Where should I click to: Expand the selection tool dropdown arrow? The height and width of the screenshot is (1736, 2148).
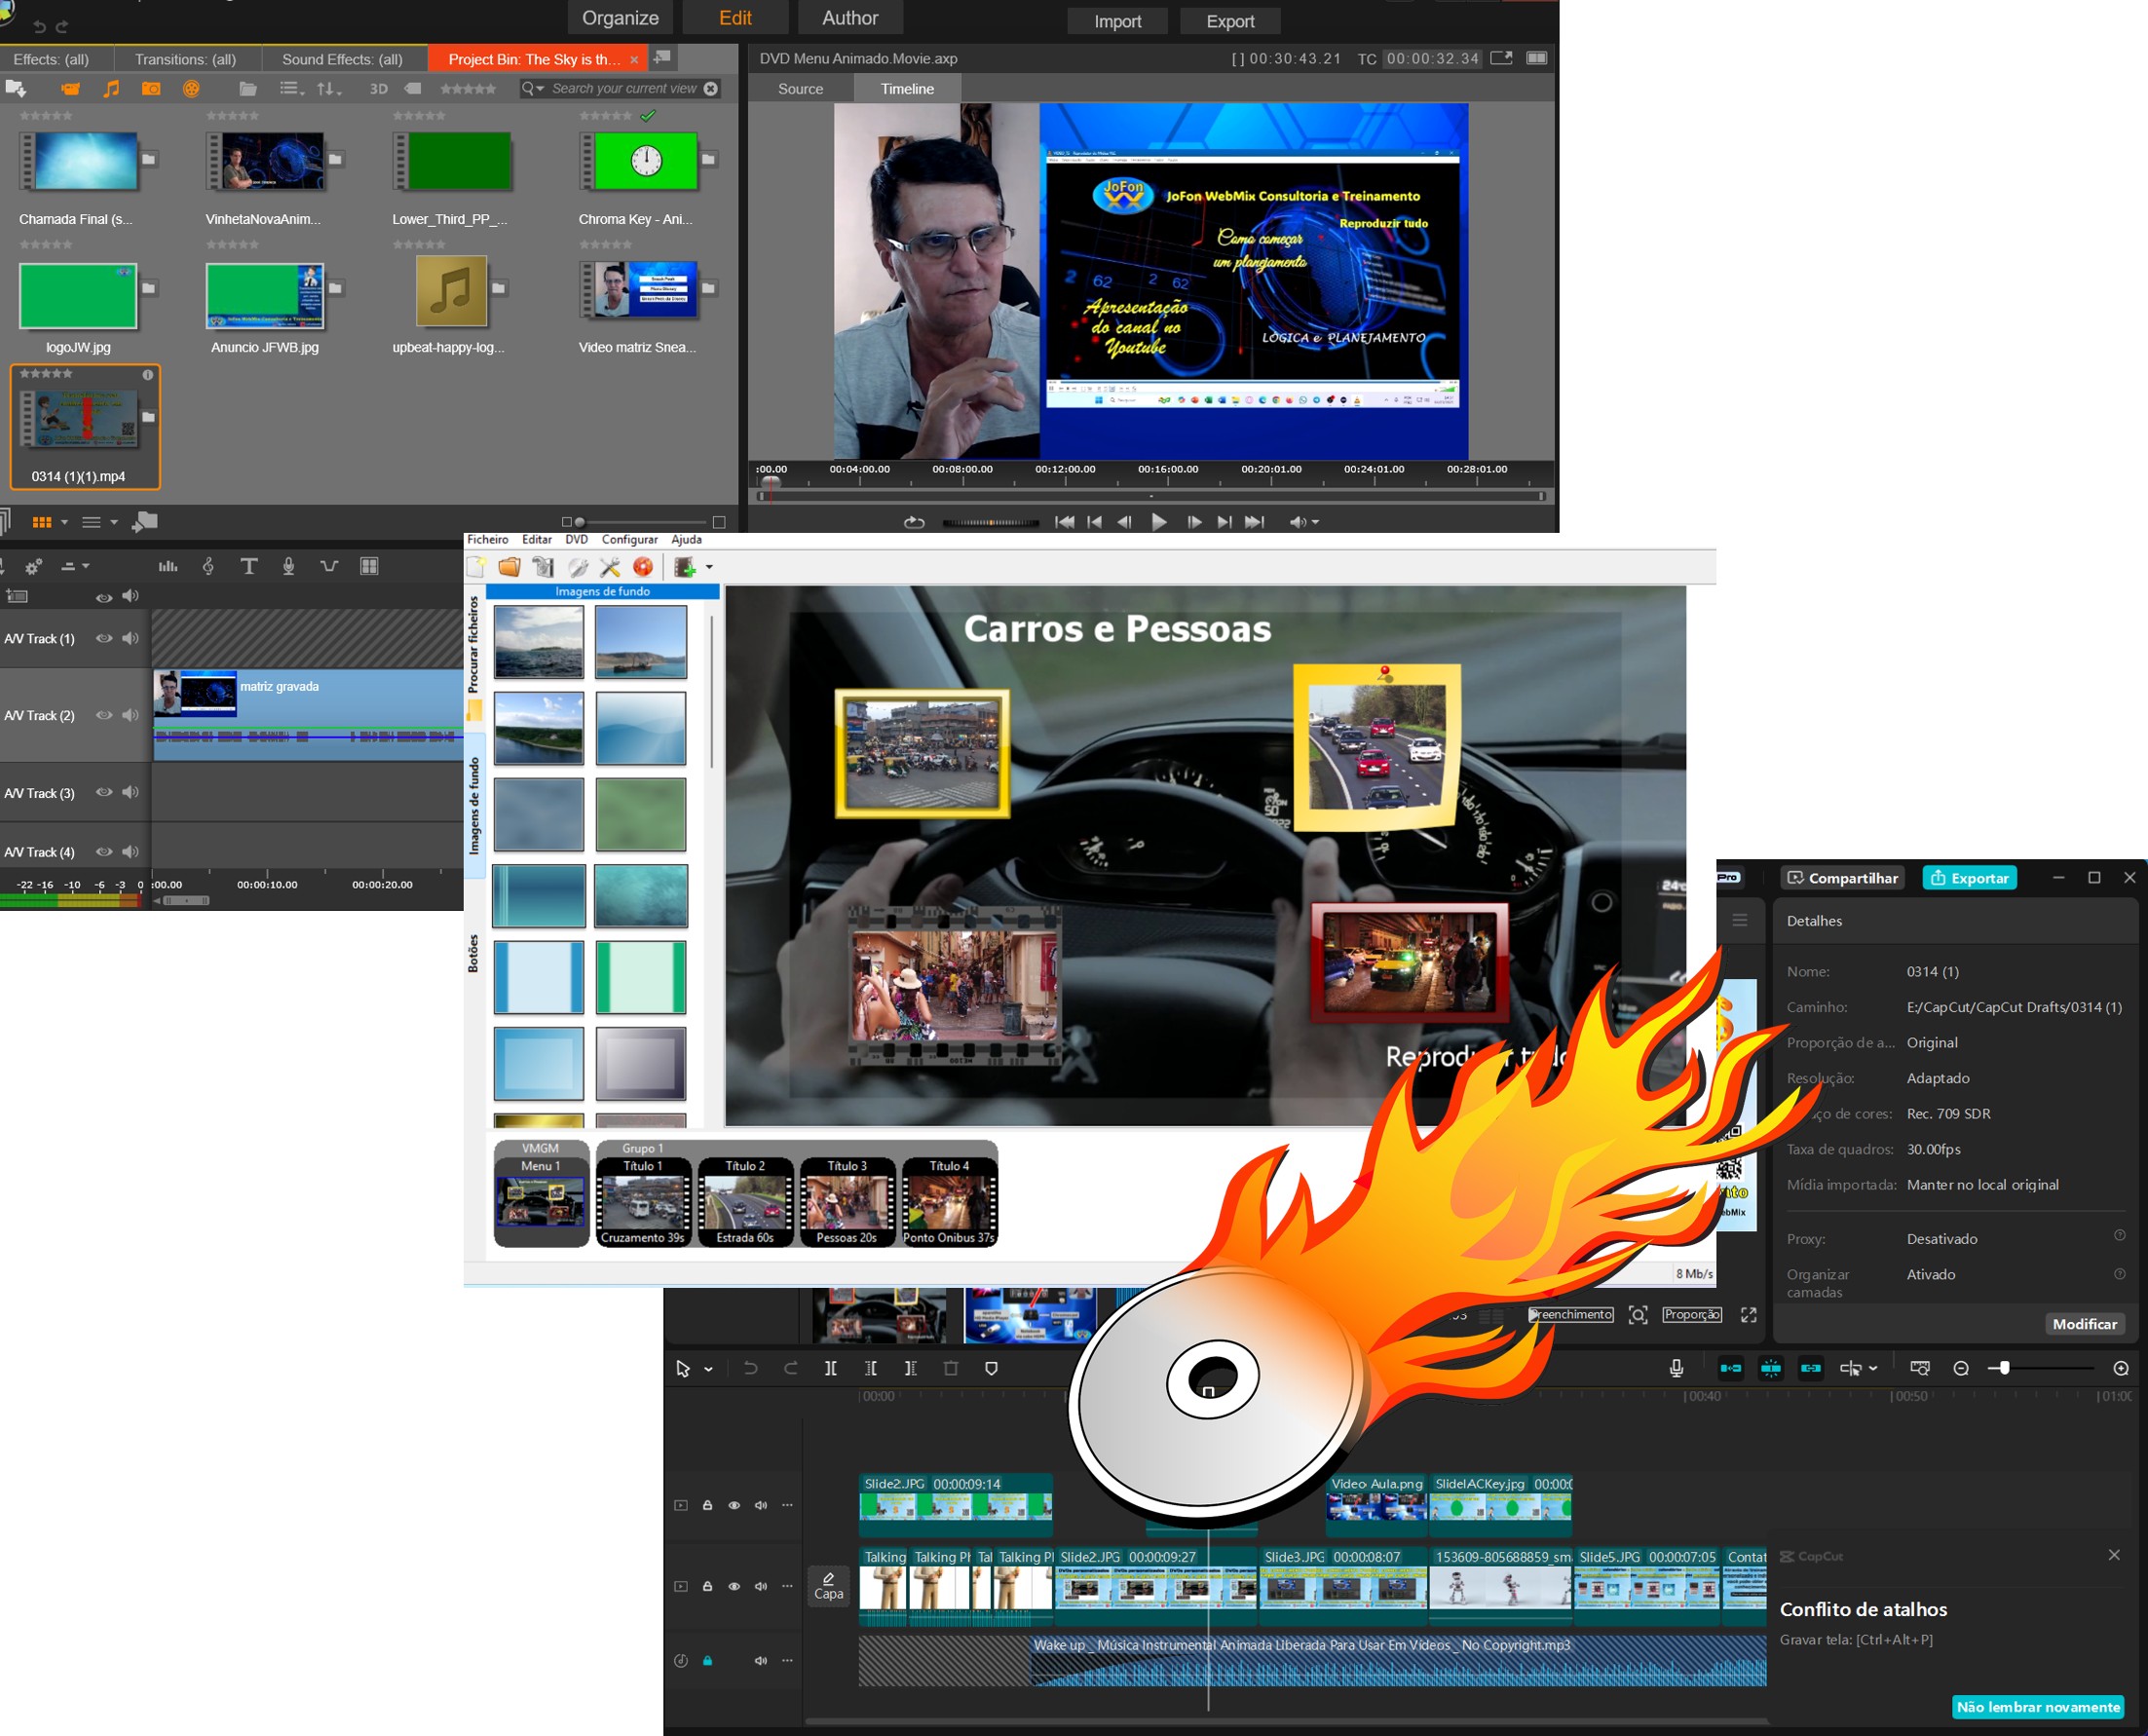coord(708,1369)
